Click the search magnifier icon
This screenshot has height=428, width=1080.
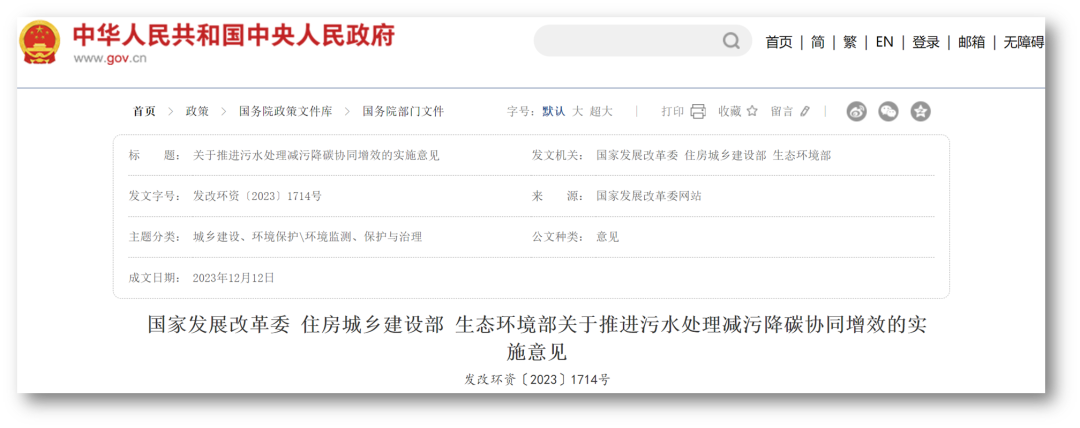(732, 41)
